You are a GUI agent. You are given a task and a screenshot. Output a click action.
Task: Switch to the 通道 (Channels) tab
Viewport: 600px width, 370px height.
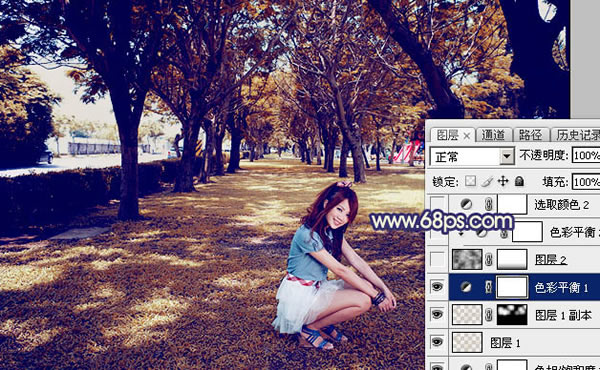493,135
